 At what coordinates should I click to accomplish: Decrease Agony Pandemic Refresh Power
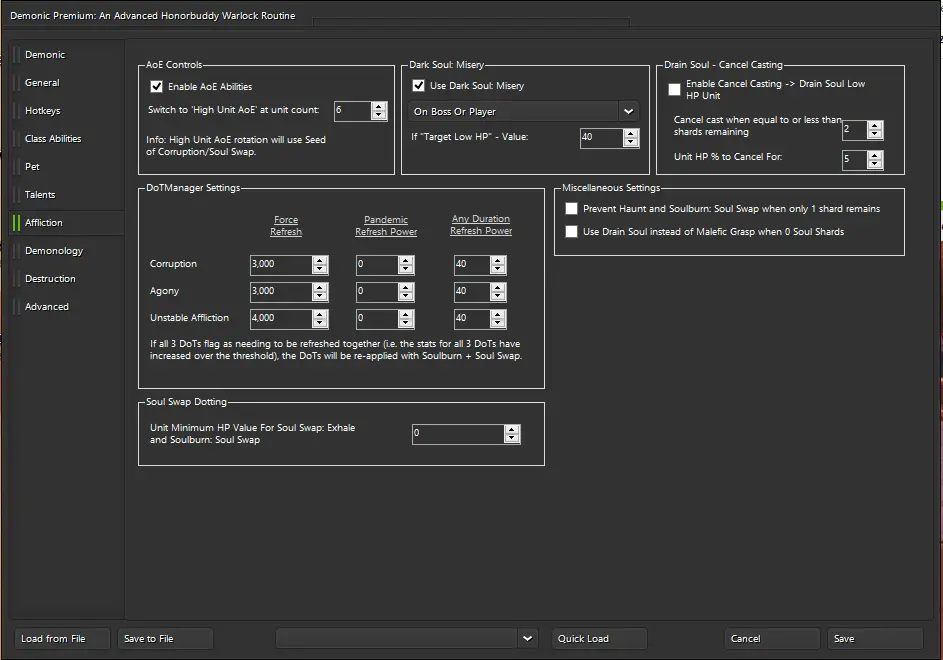click(406, 296)
